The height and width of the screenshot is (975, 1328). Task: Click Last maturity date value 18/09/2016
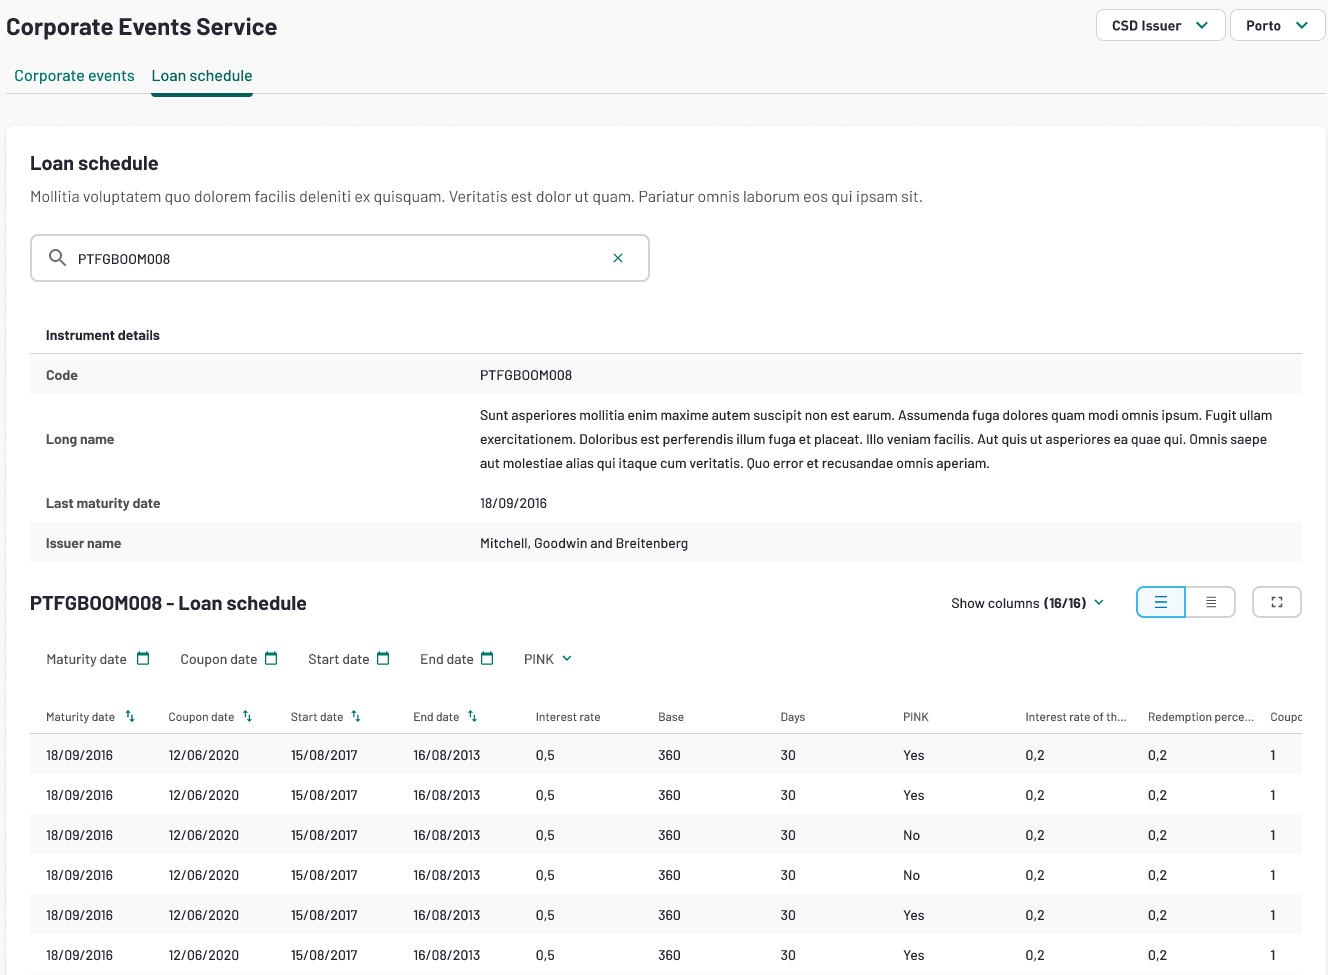[x=513, y=503]
